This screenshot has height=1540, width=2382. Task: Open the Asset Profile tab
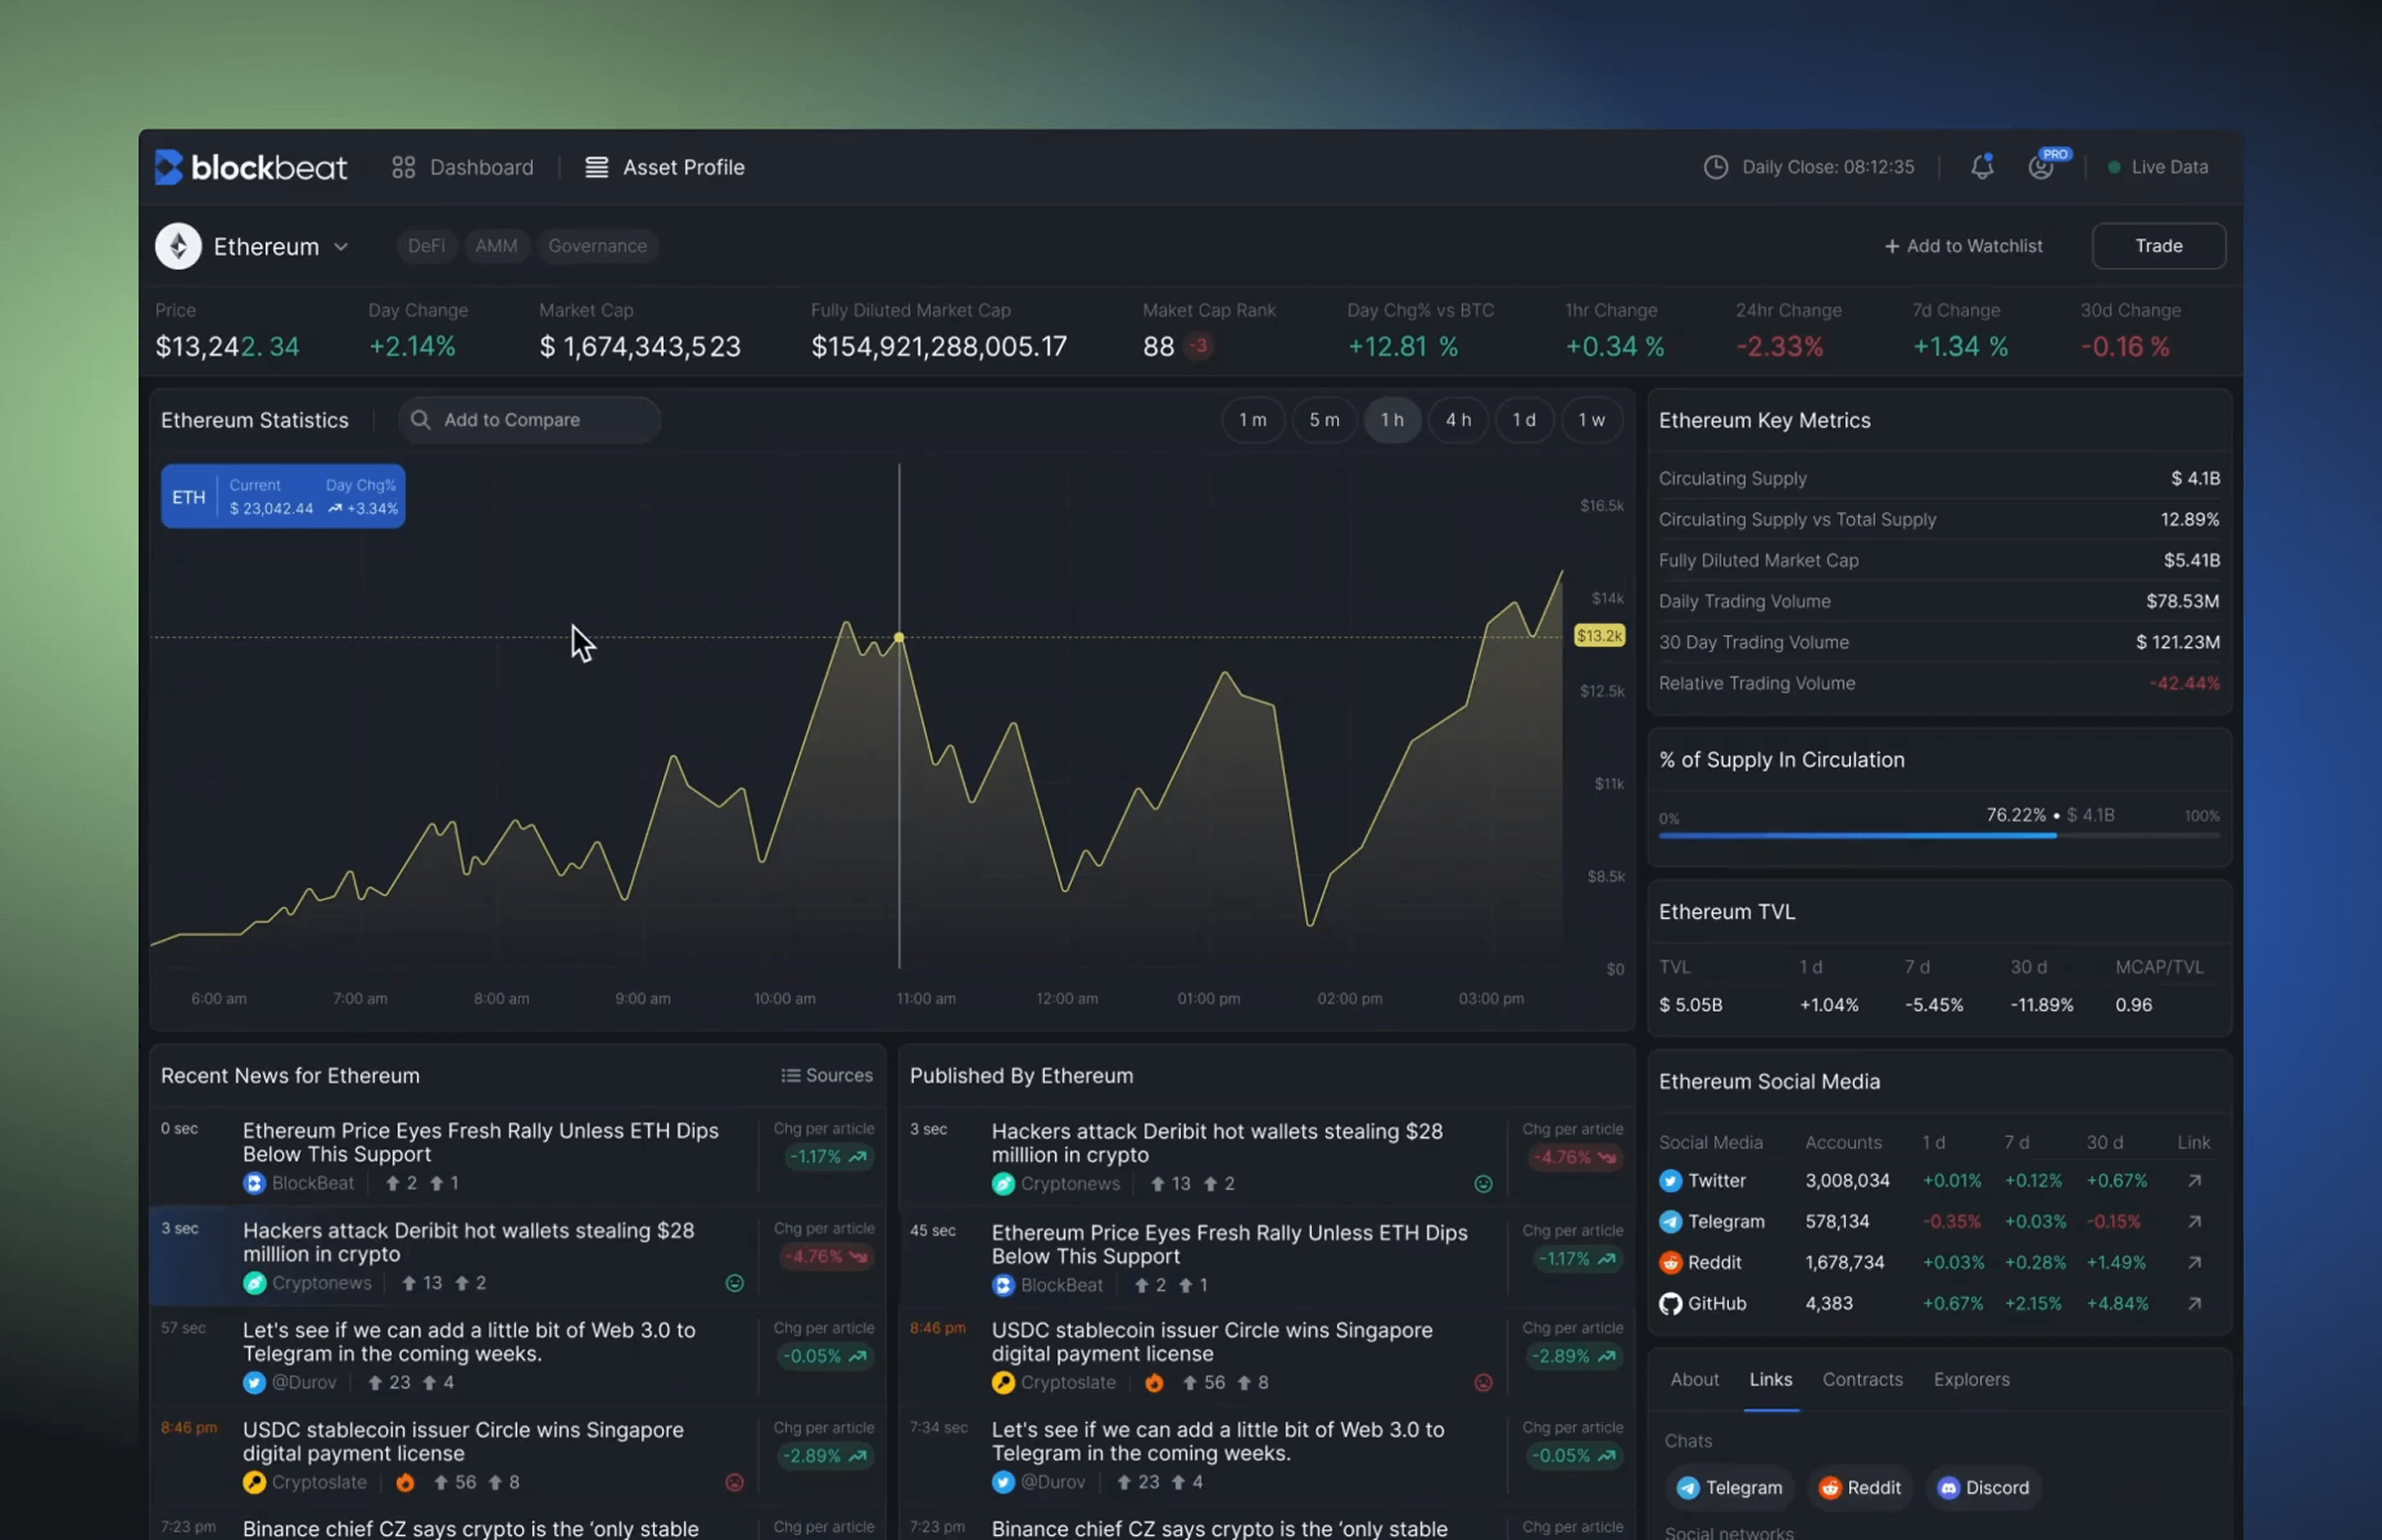pos(665,167)
